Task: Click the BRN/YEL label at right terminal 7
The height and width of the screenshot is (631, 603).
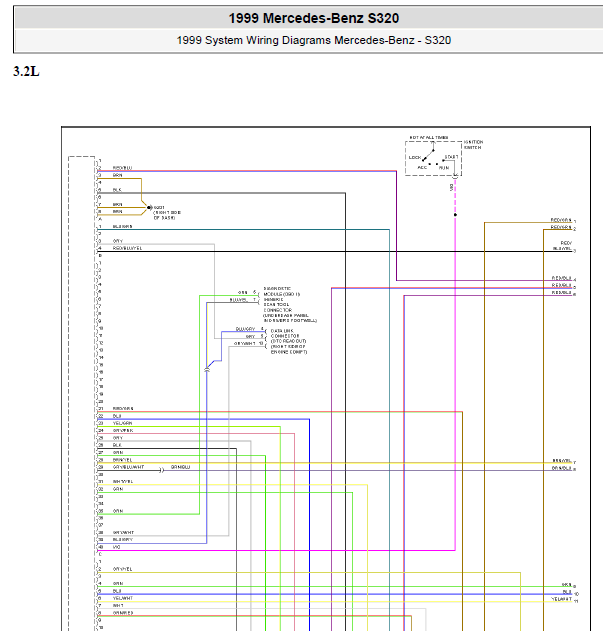Action: 562,461
